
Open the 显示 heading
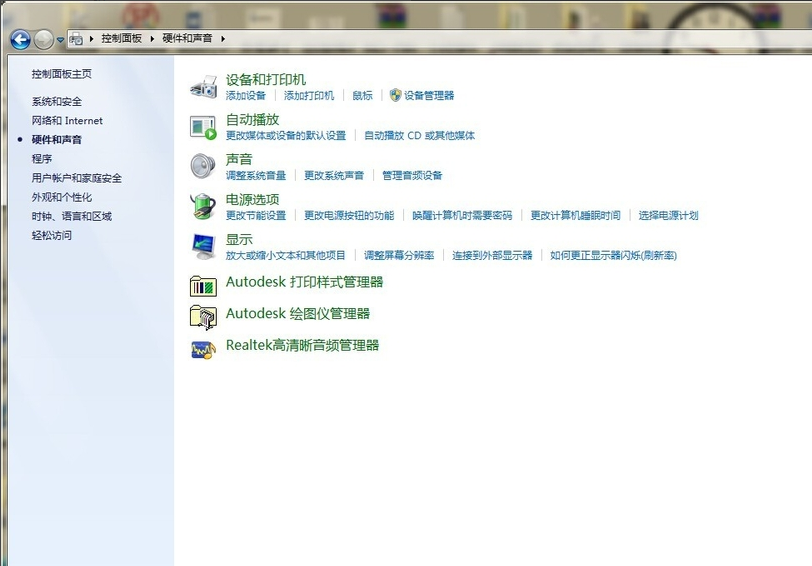pyautogui.click(x=239, y=239)
